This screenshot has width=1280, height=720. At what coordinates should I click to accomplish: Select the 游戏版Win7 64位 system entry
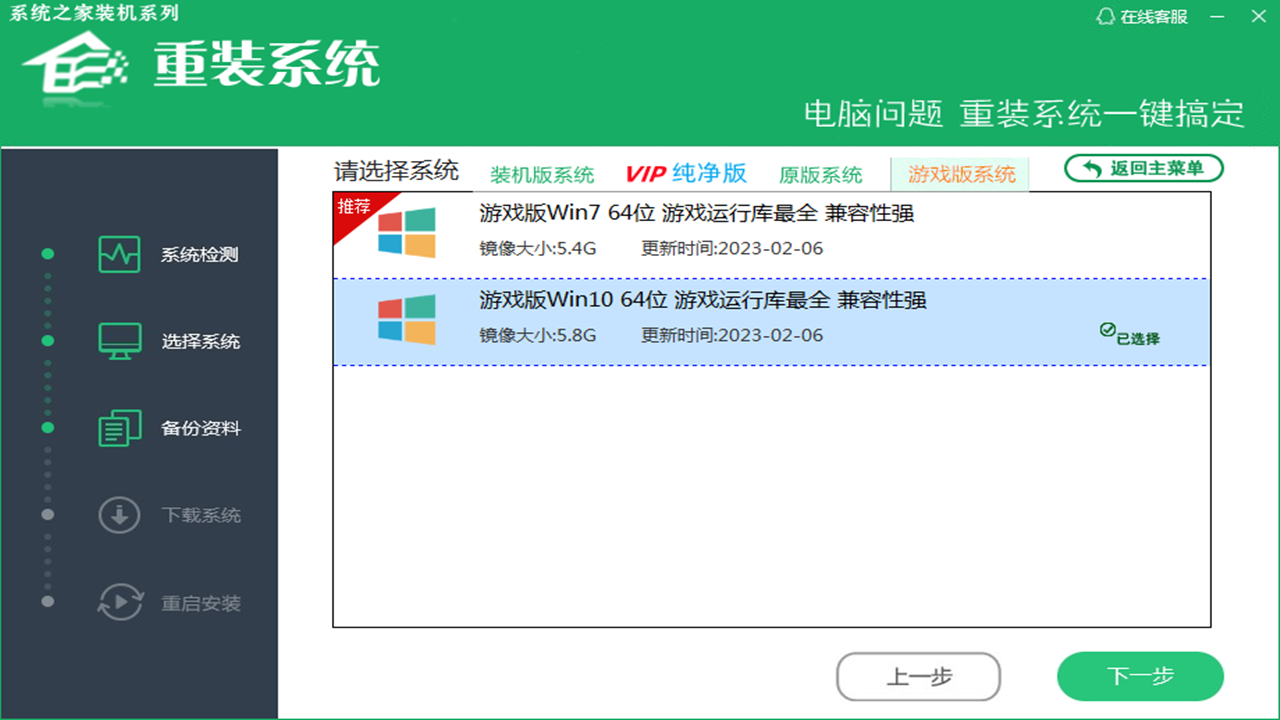tap(696, 213)
